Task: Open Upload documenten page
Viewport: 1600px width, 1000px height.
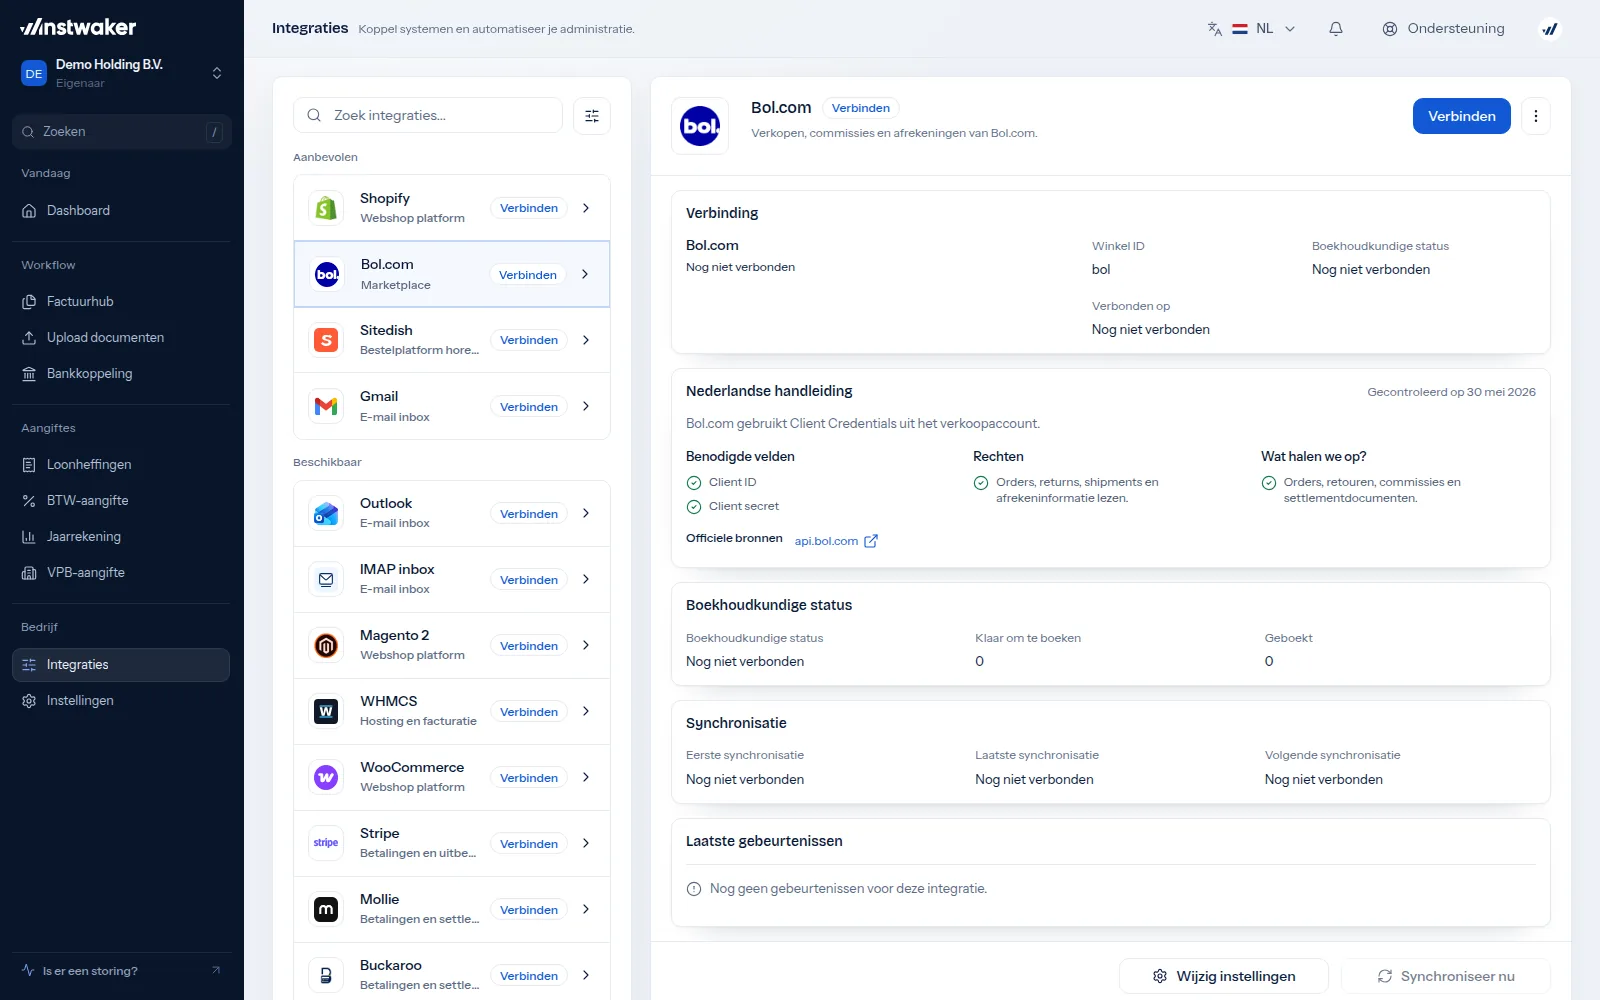Action: pyautogui.click(x=121, y=338)
